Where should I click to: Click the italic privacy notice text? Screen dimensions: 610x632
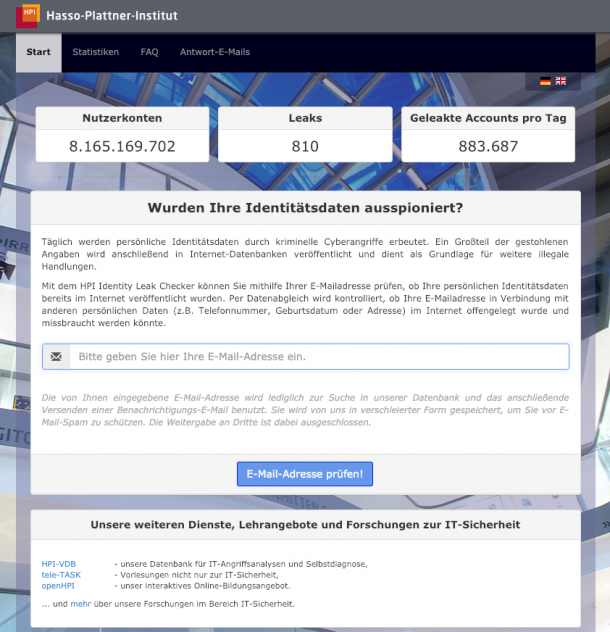(305, 410)
